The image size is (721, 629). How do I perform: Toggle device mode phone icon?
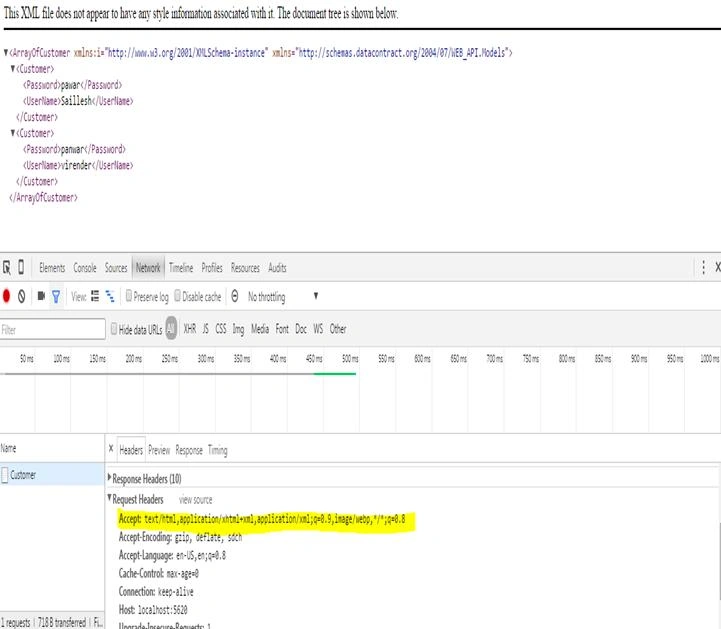[21, 267]
